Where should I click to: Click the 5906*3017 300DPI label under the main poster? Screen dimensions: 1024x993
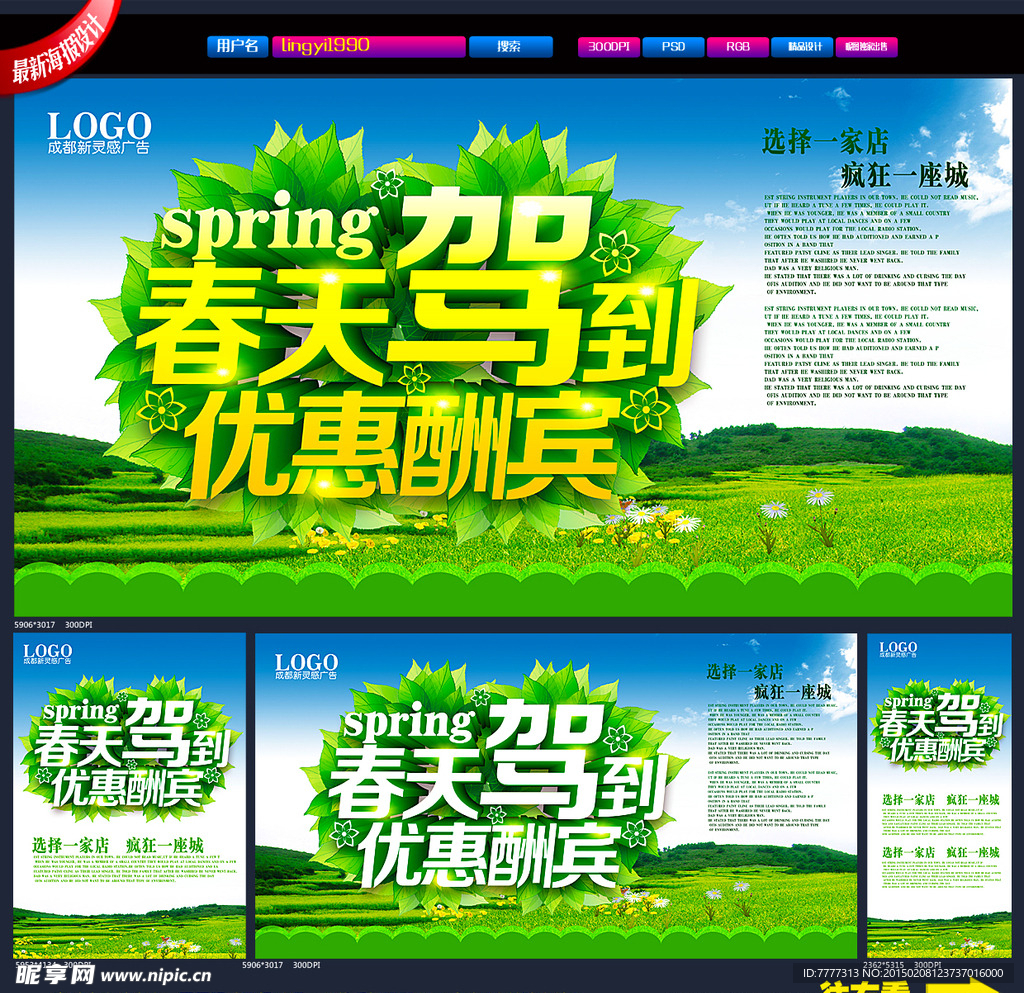tap(54, 625)
